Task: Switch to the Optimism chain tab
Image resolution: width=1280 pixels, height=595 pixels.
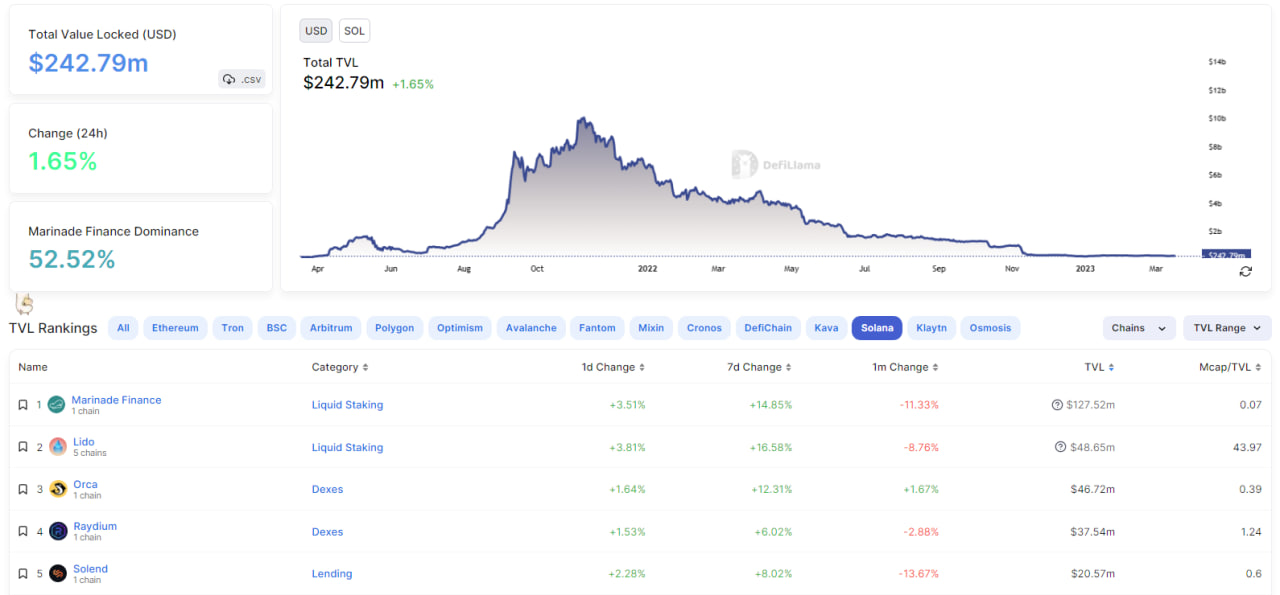Action: pyautogui.click(x=460, y=328)
